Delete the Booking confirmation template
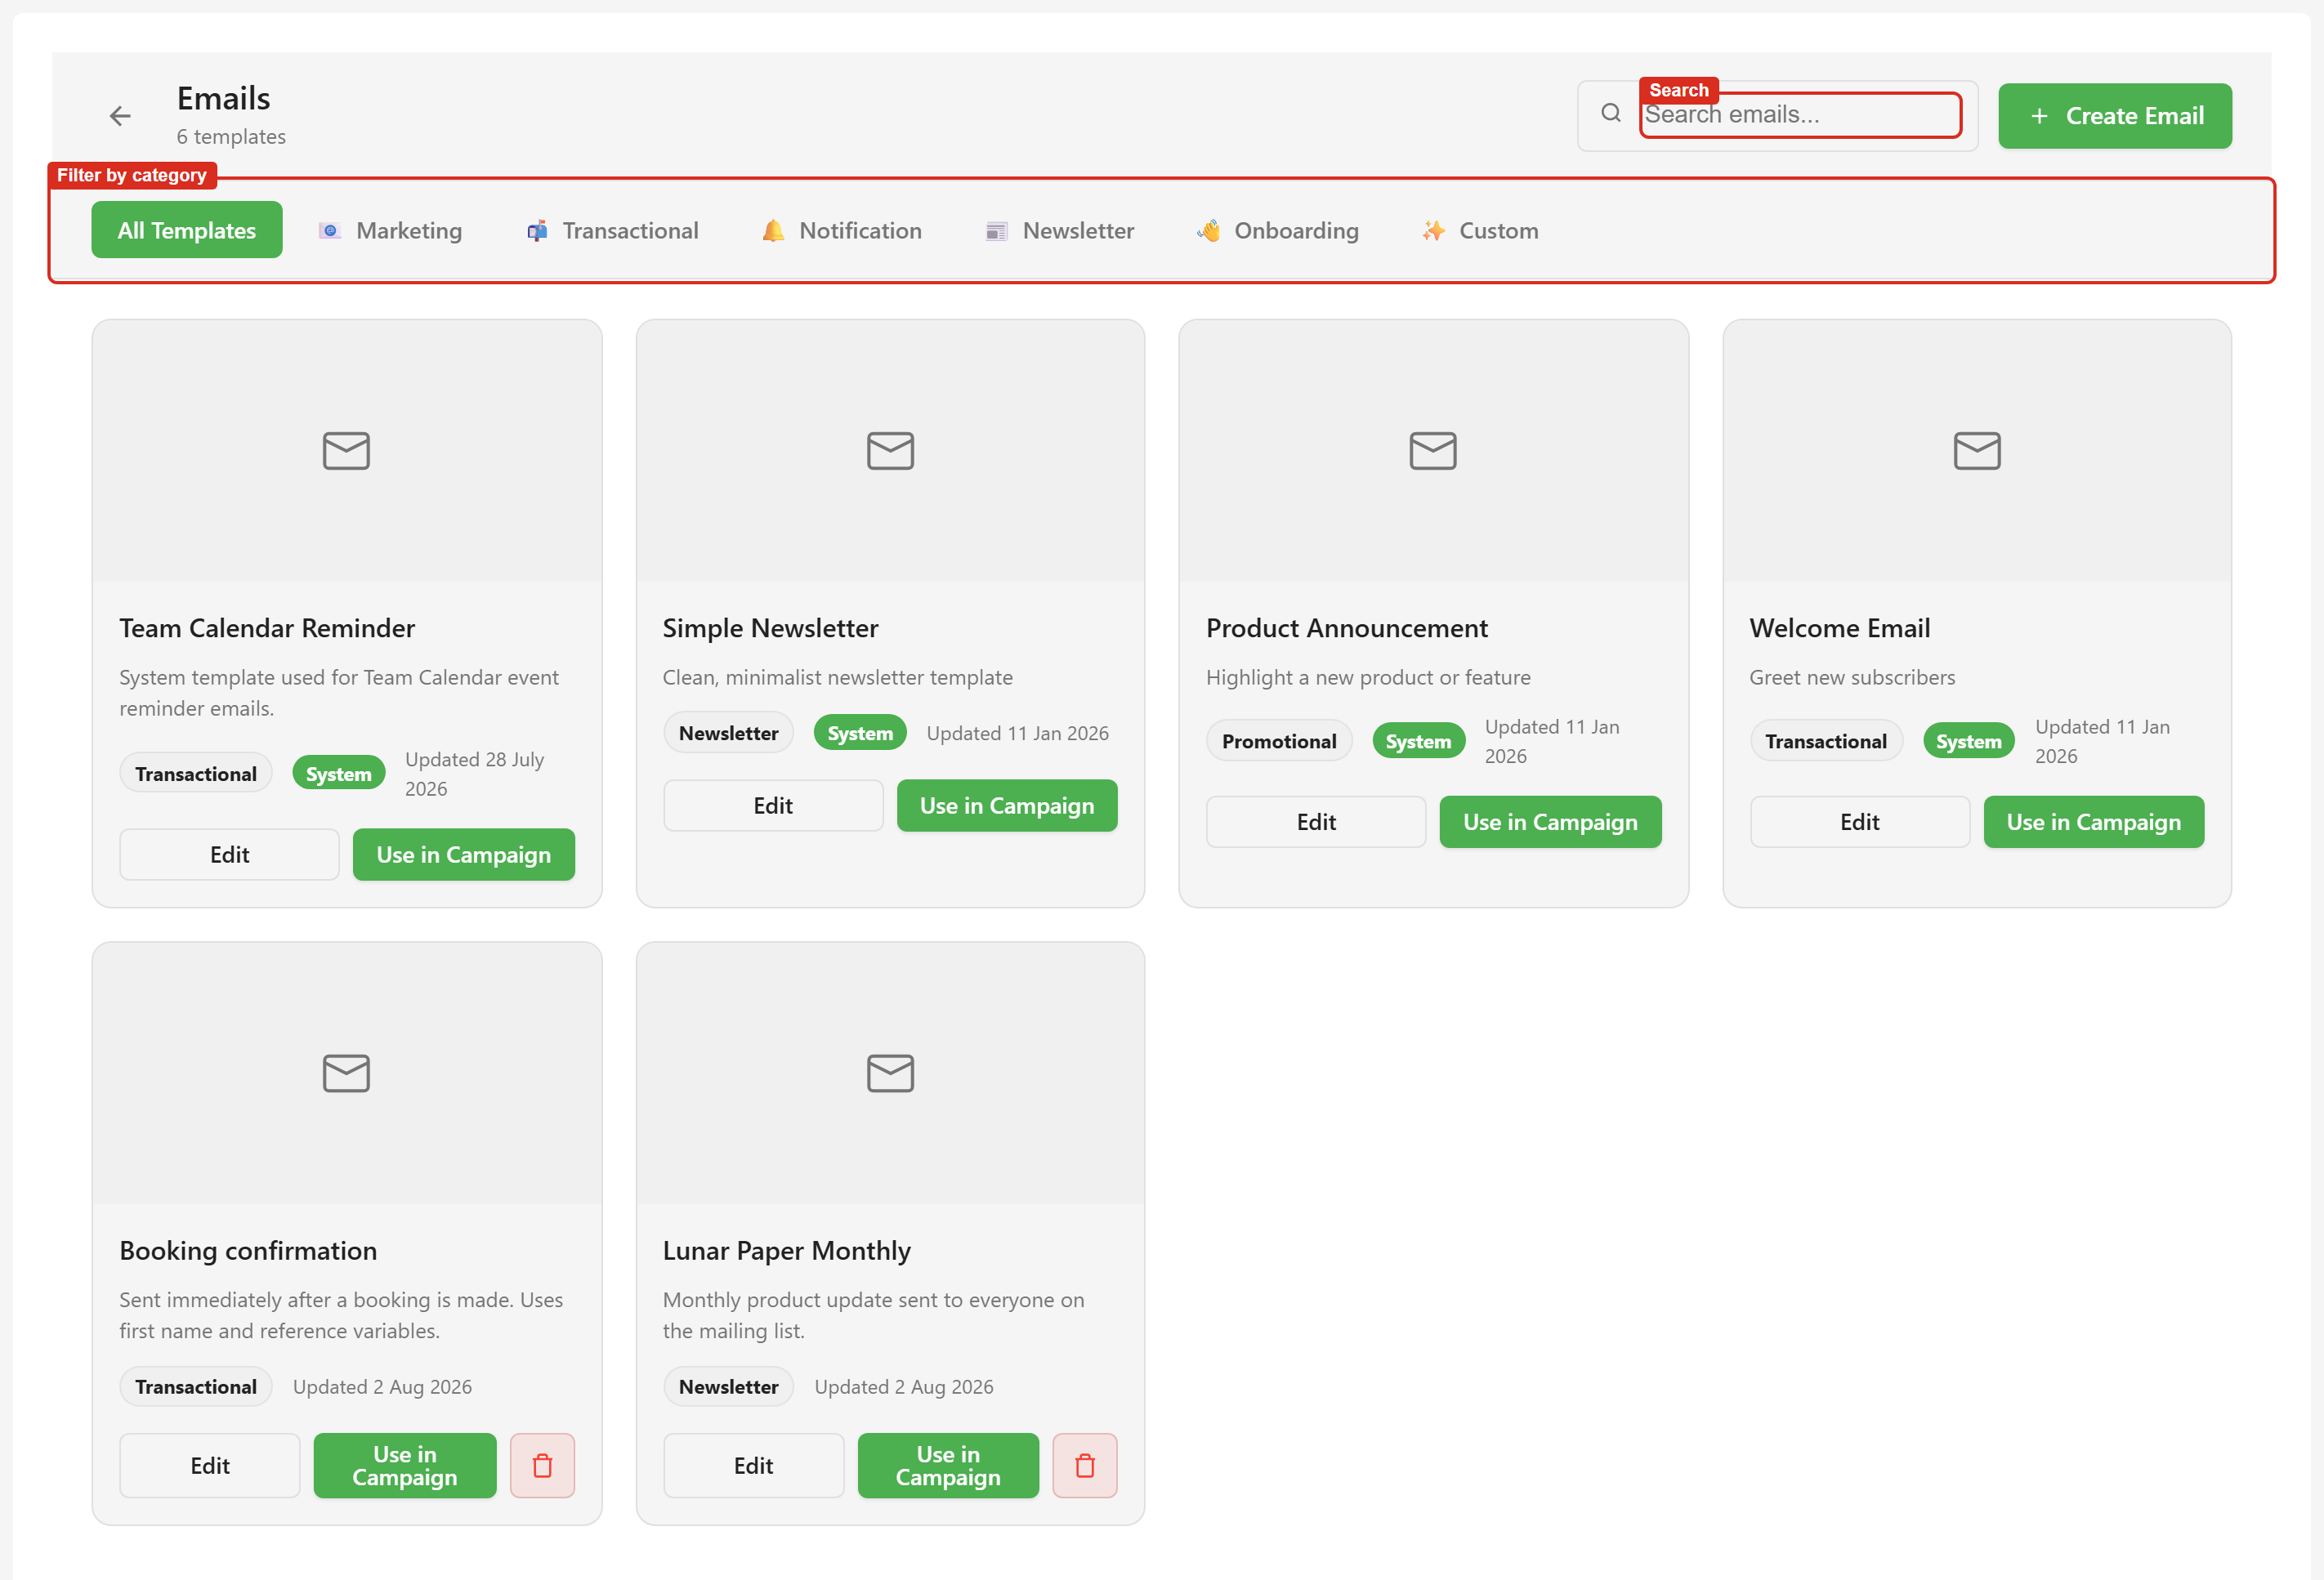The width and height of the screenshot is (2324, 1580). 542,1465
